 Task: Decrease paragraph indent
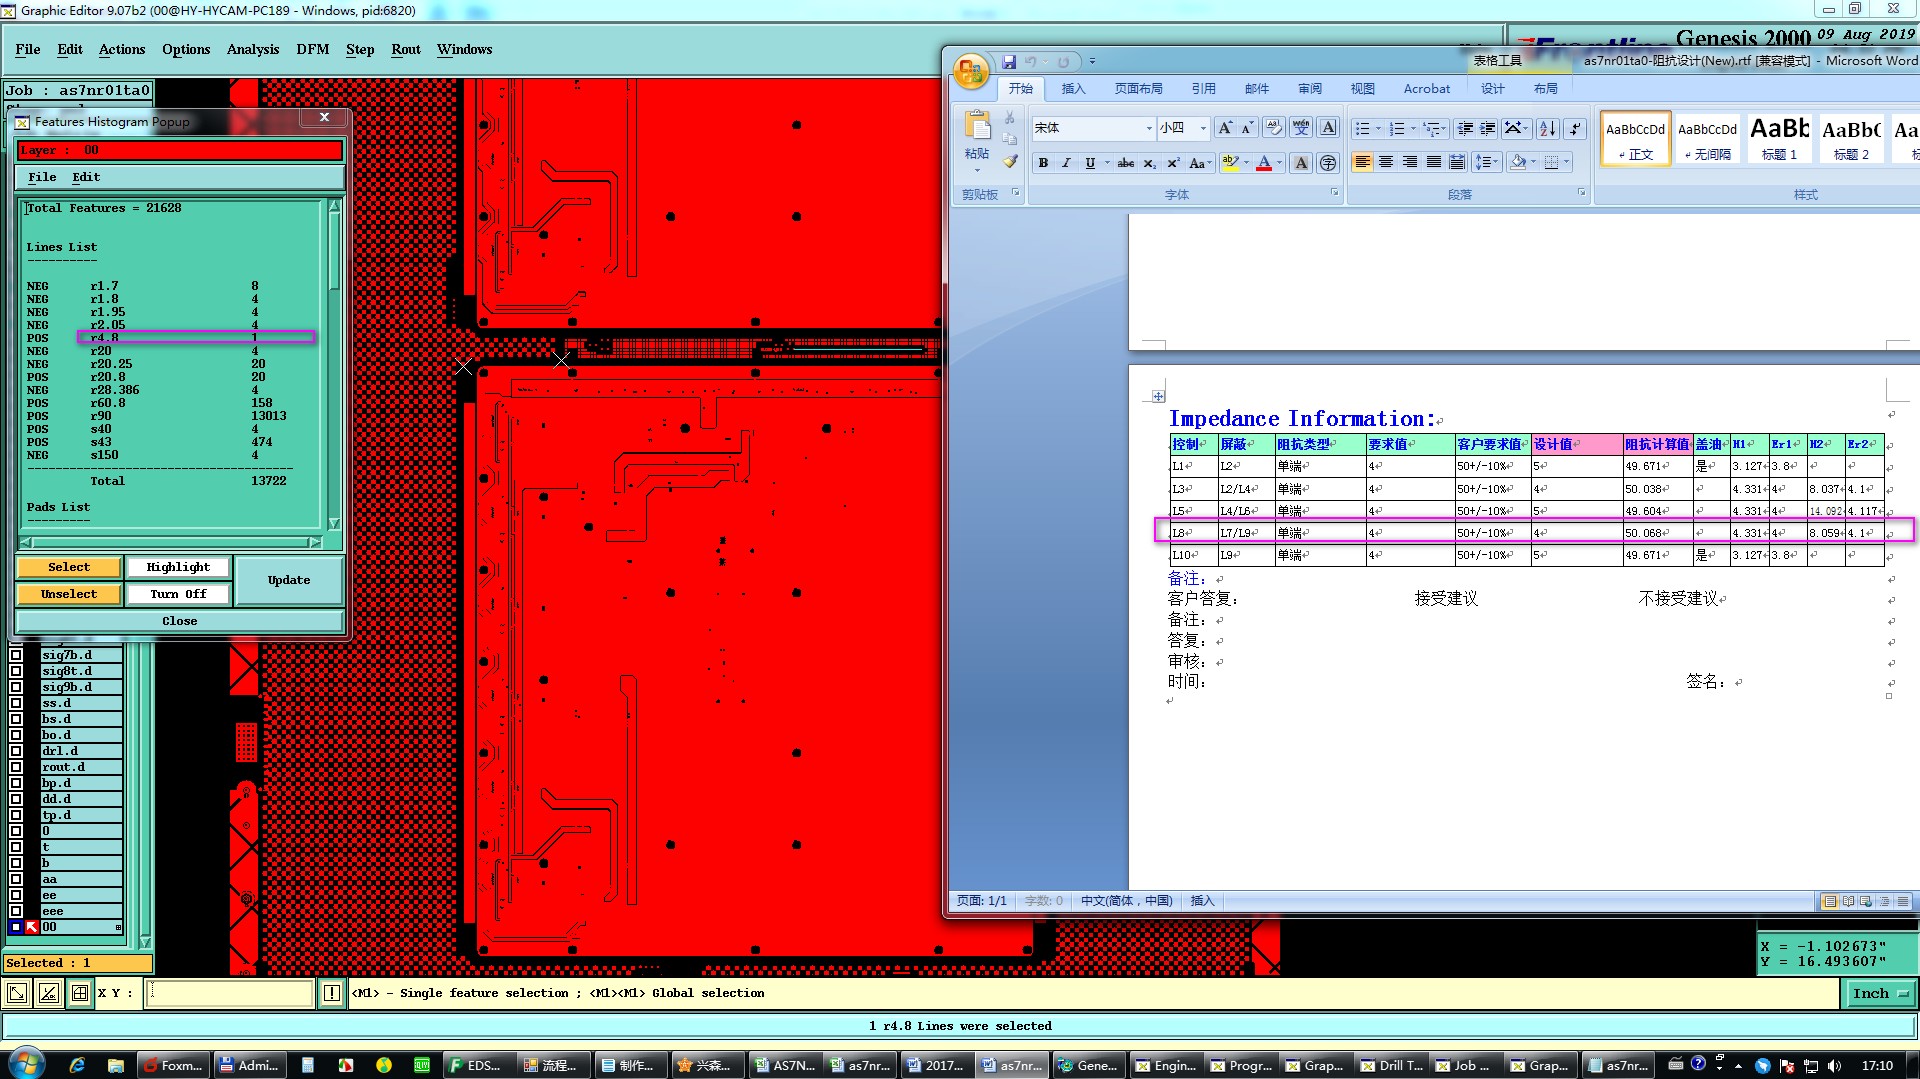[x=1465, y=128]
